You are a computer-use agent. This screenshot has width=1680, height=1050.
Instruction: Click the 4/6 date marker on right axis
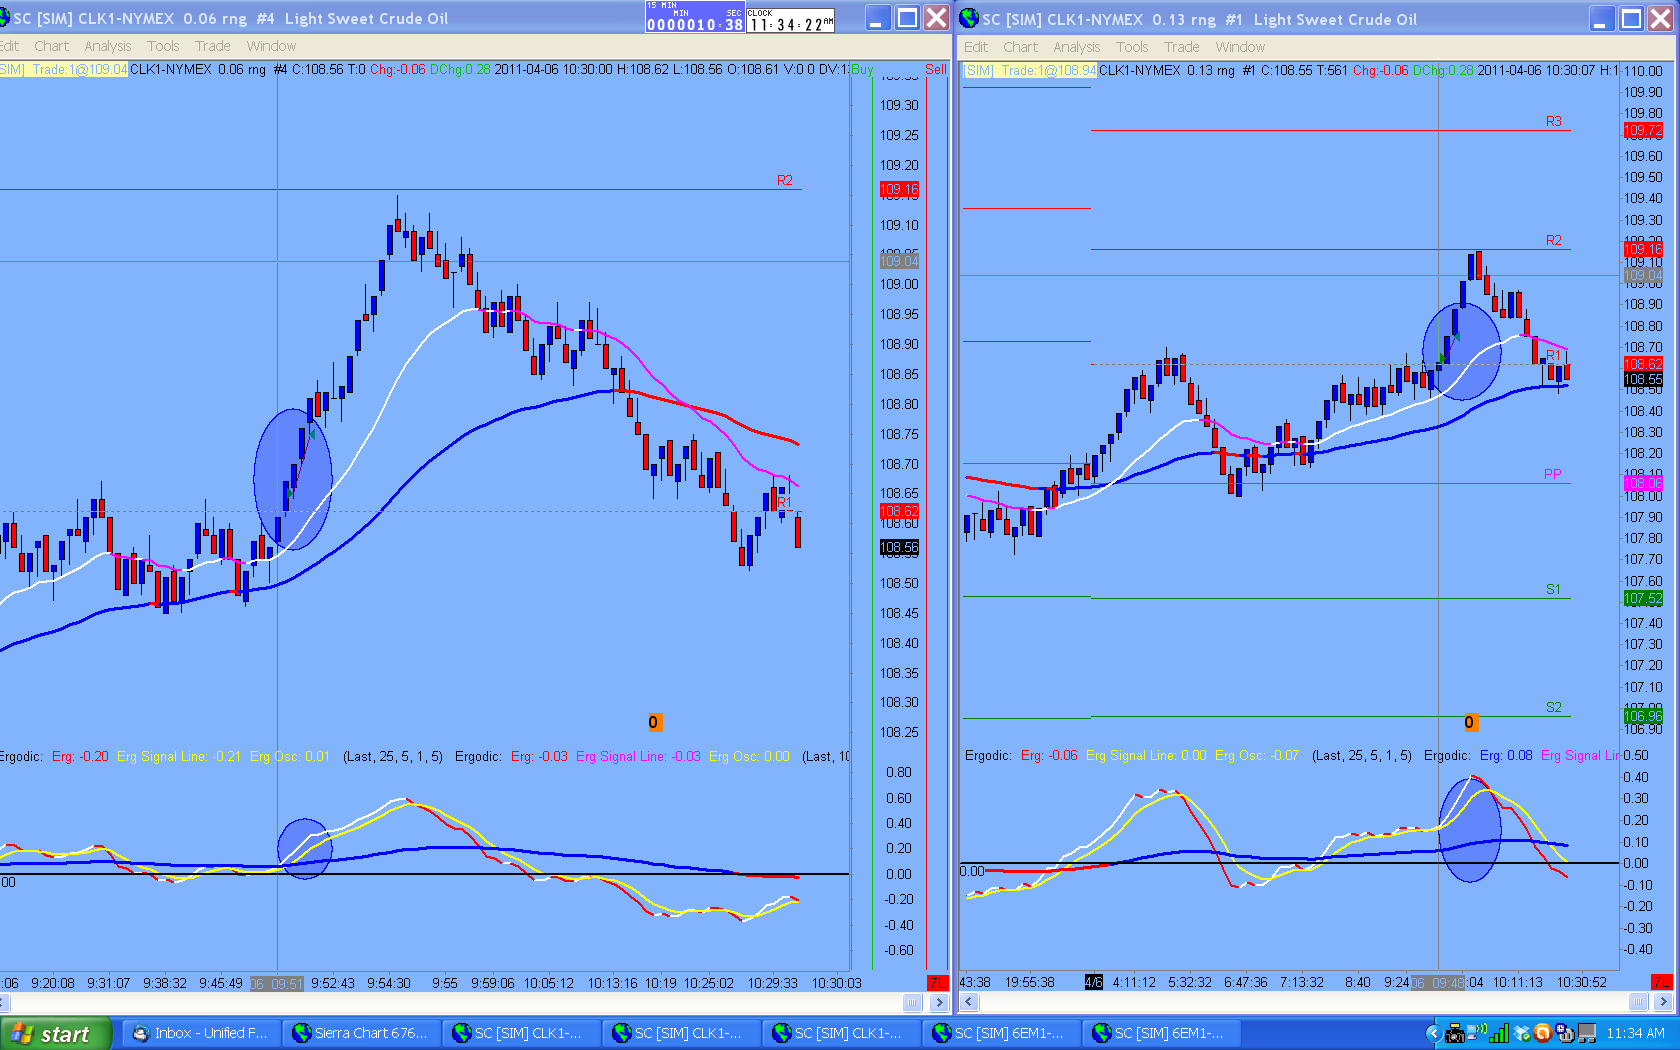(x=1094, y=983)
